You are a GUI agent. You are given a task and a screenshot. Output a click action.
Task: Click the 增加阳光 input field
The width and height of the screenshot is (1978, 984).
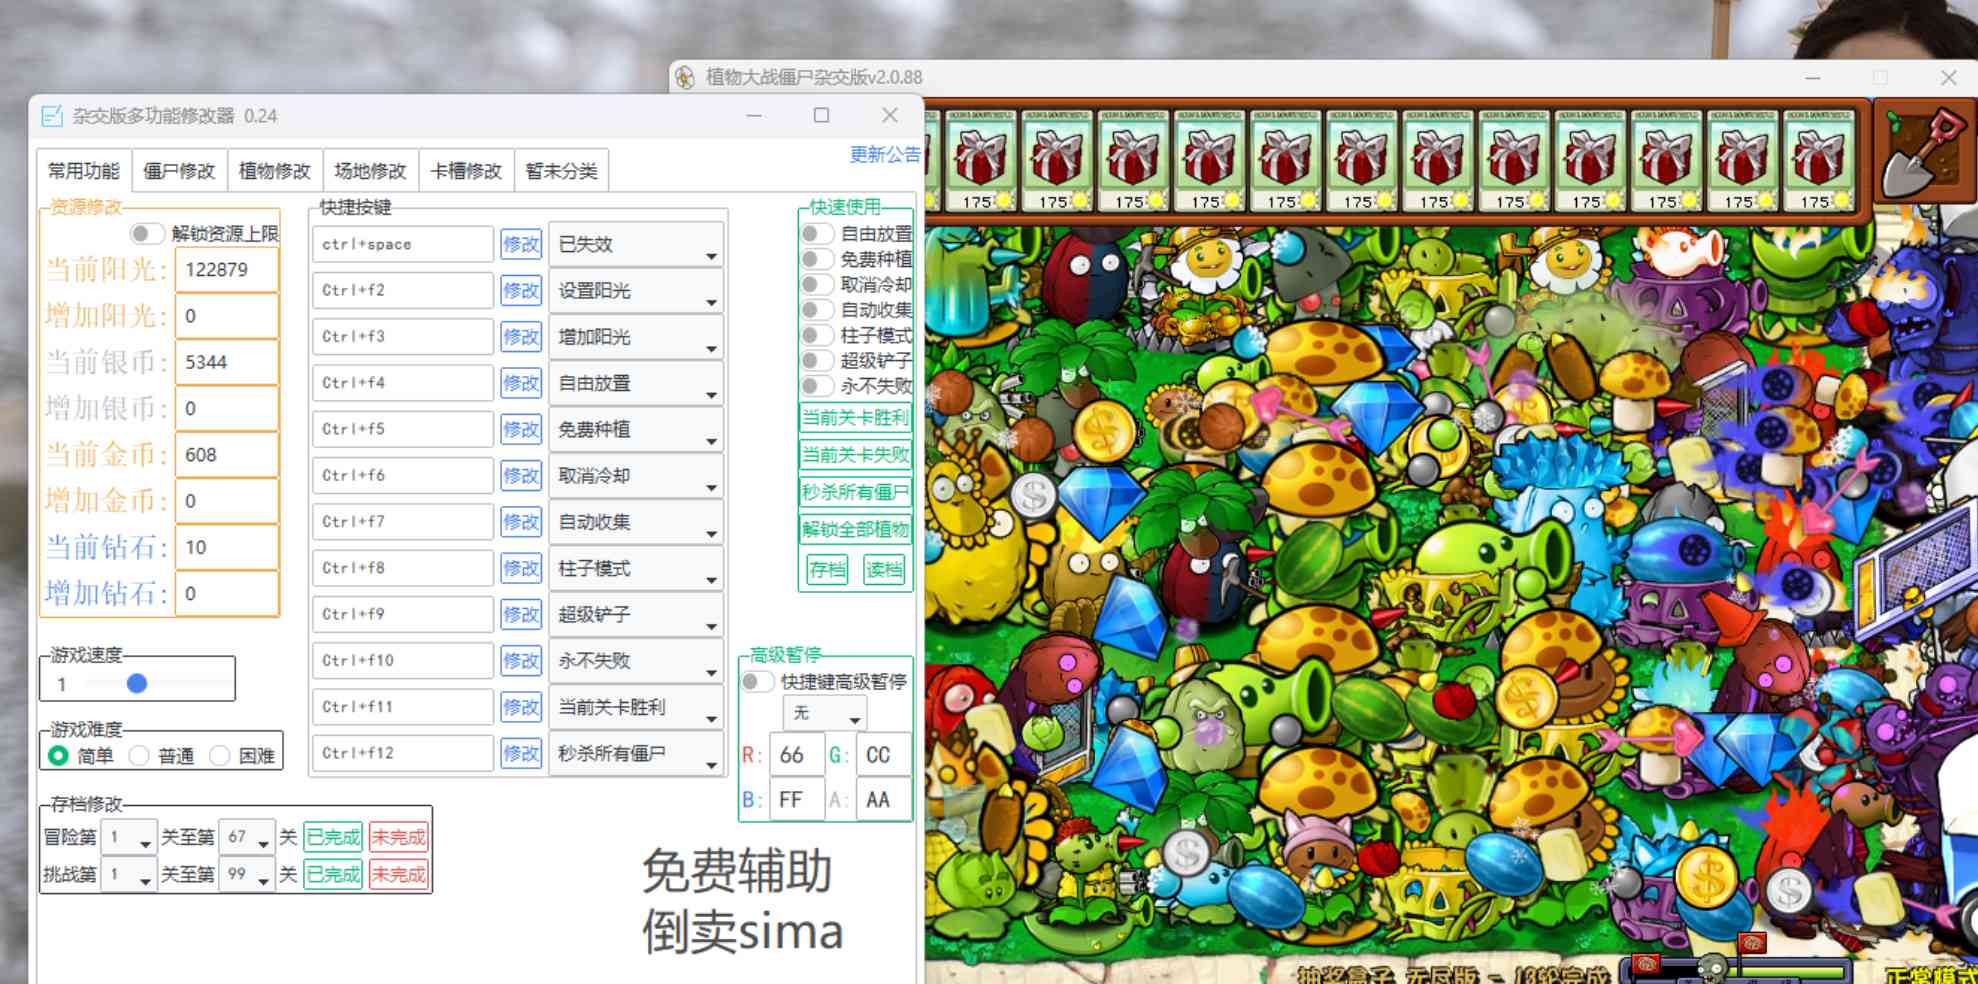227,316
